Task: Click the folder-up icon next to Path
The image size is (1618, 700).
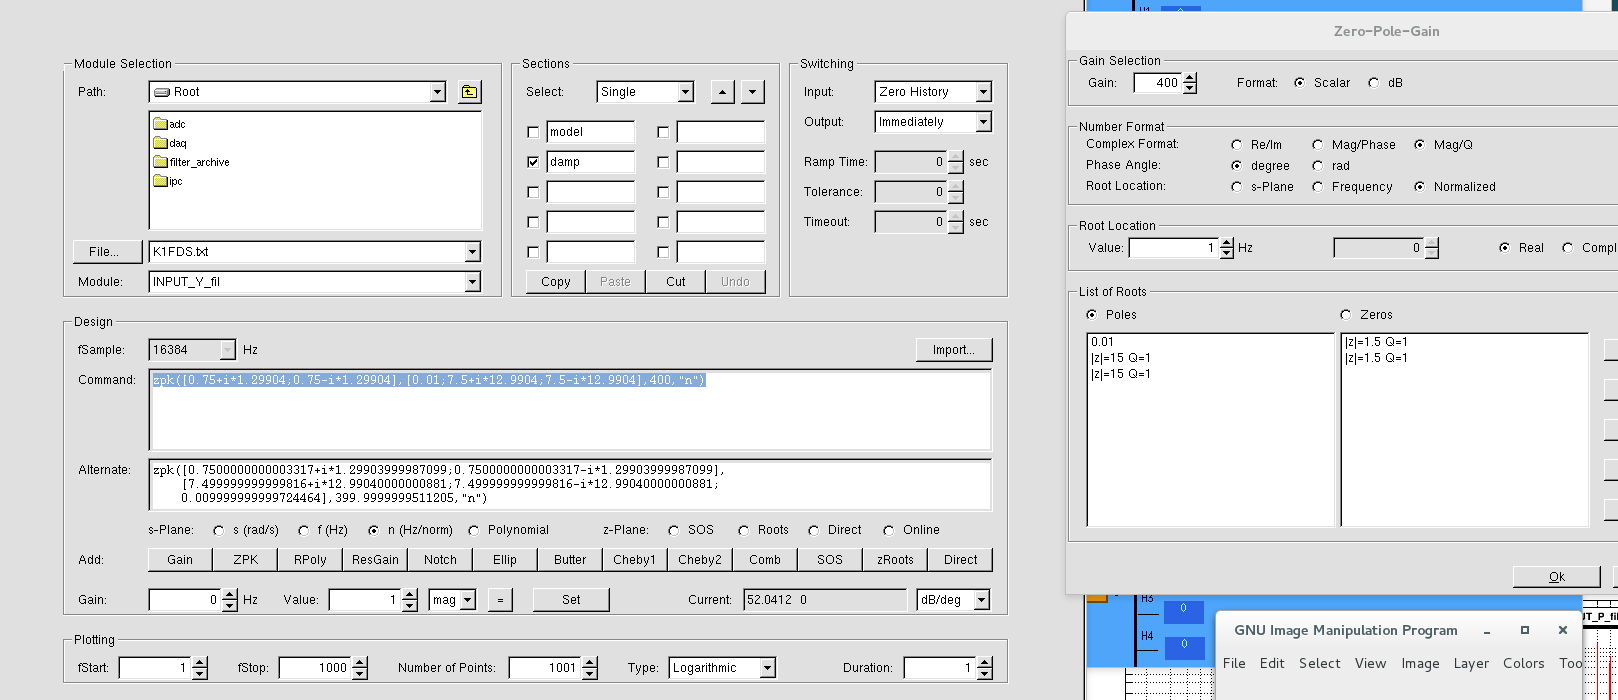Action: click(469, 92)
